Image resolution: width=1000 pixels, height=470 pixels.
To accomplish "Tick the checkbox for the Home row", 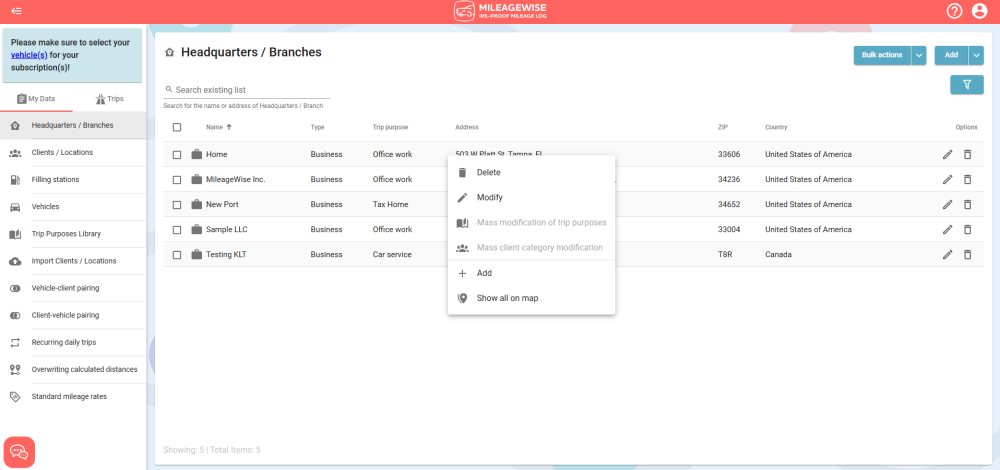I will point(177,154).
